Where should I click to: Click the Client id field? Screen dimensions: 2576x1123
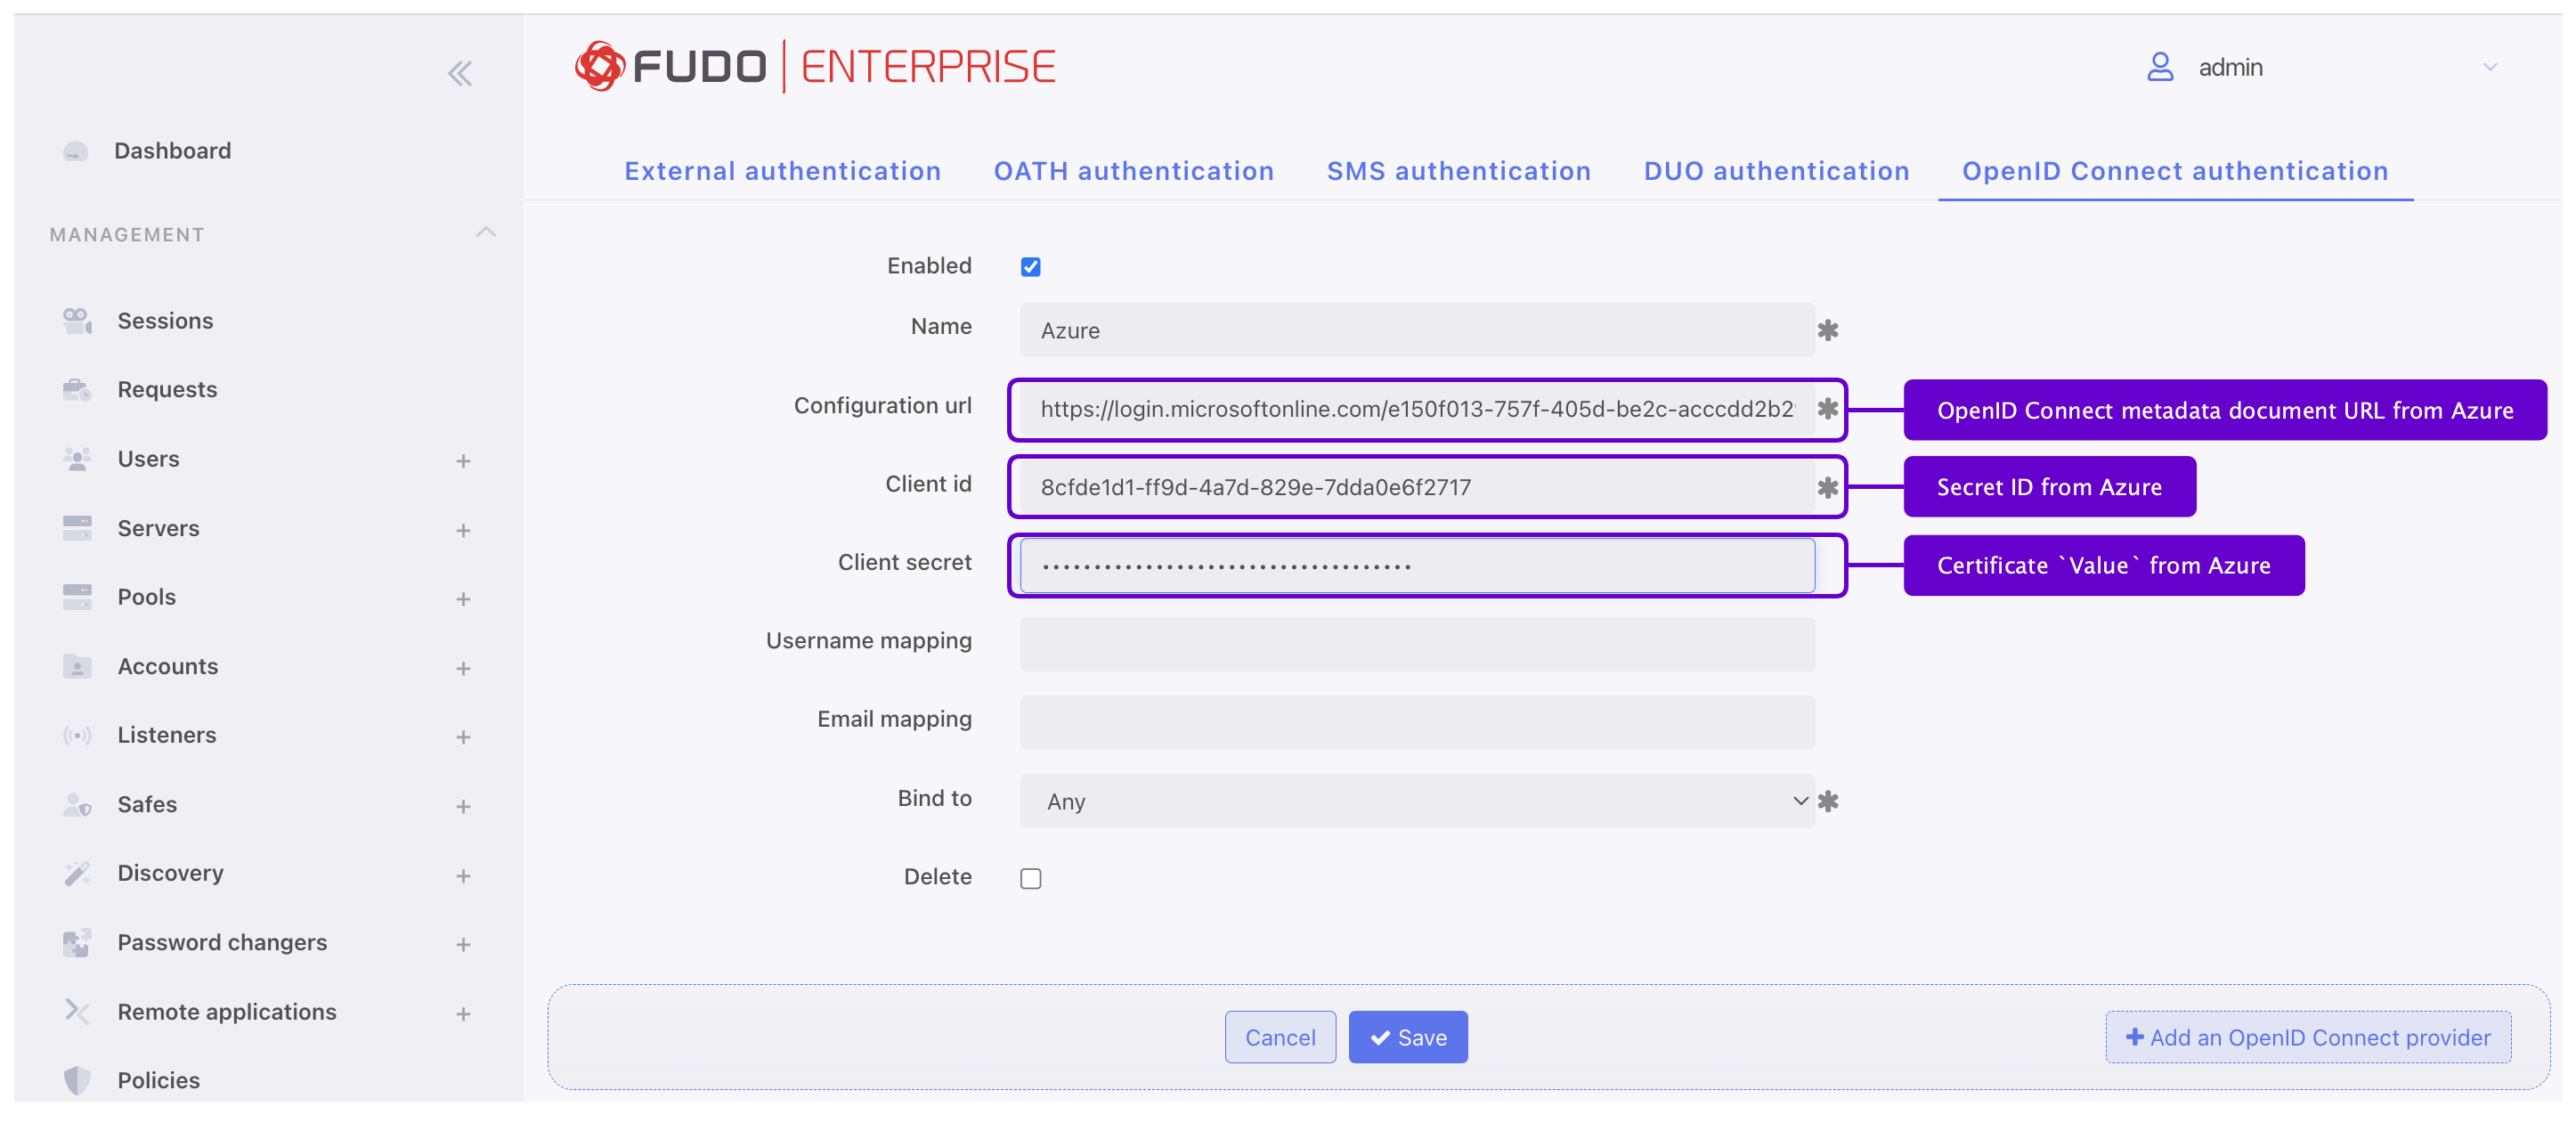click(x=1417, y=487)
